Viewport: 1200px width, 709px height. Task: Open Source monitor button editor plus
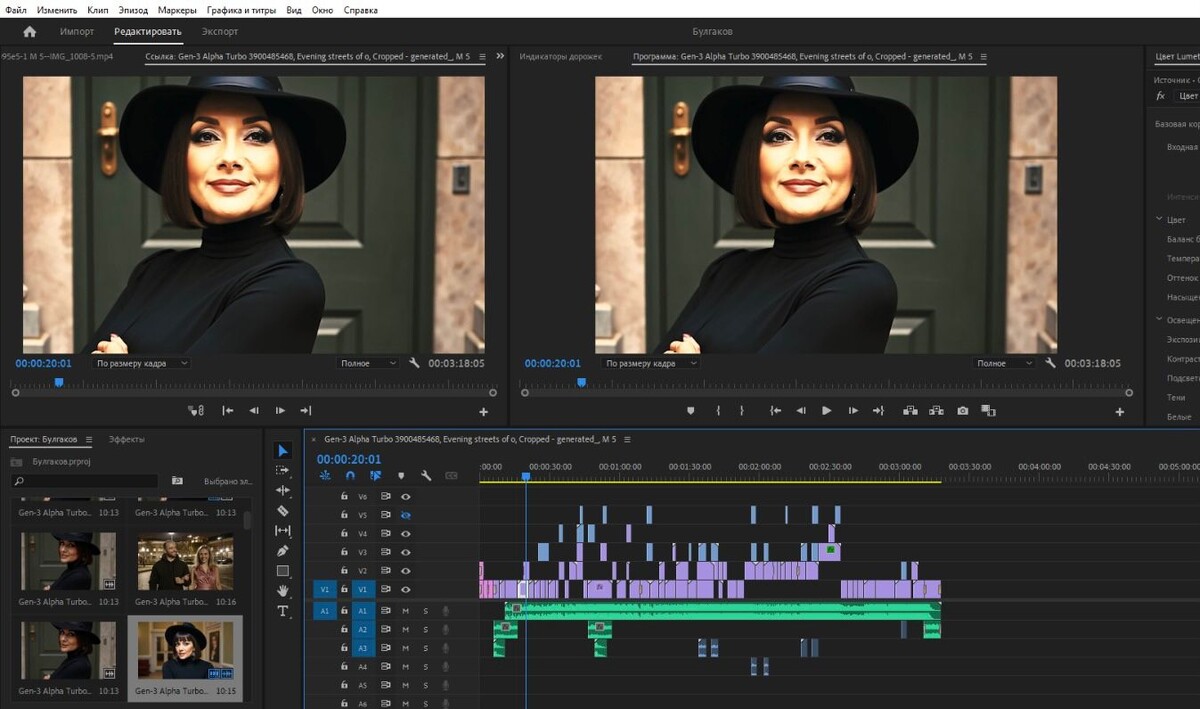click(484, 412)
